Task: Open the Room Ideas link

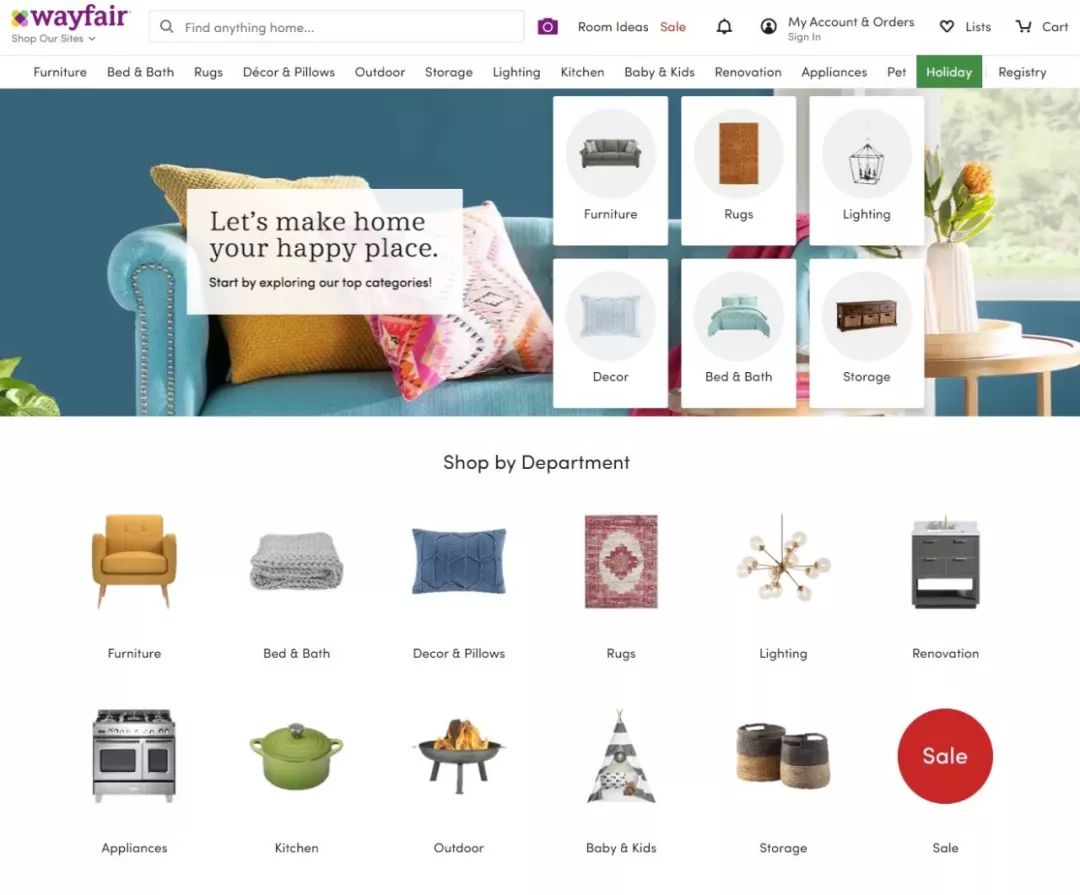Action: pyautogui.click(x=612, y=27)
